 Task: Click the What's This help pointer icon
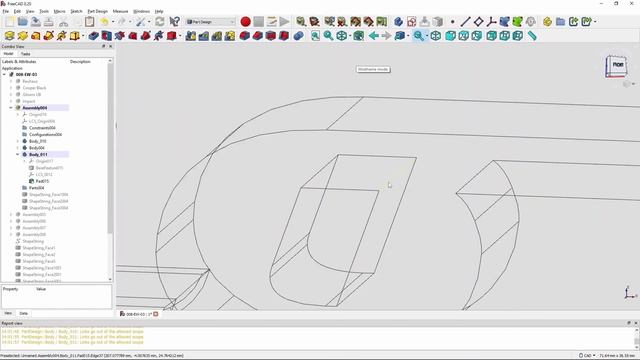click(x=174, y=22)
